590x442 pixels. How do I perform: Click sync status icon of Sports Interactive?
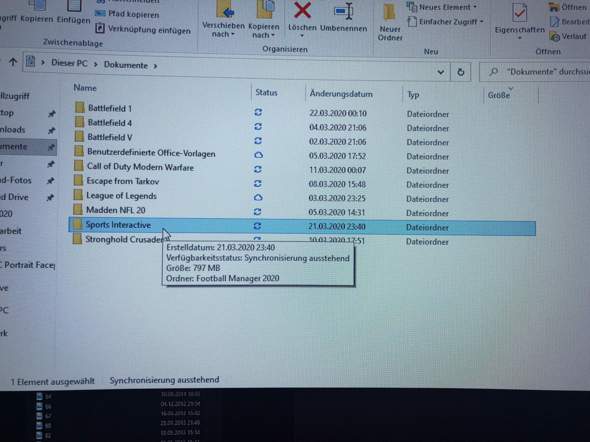pos(257,226)
